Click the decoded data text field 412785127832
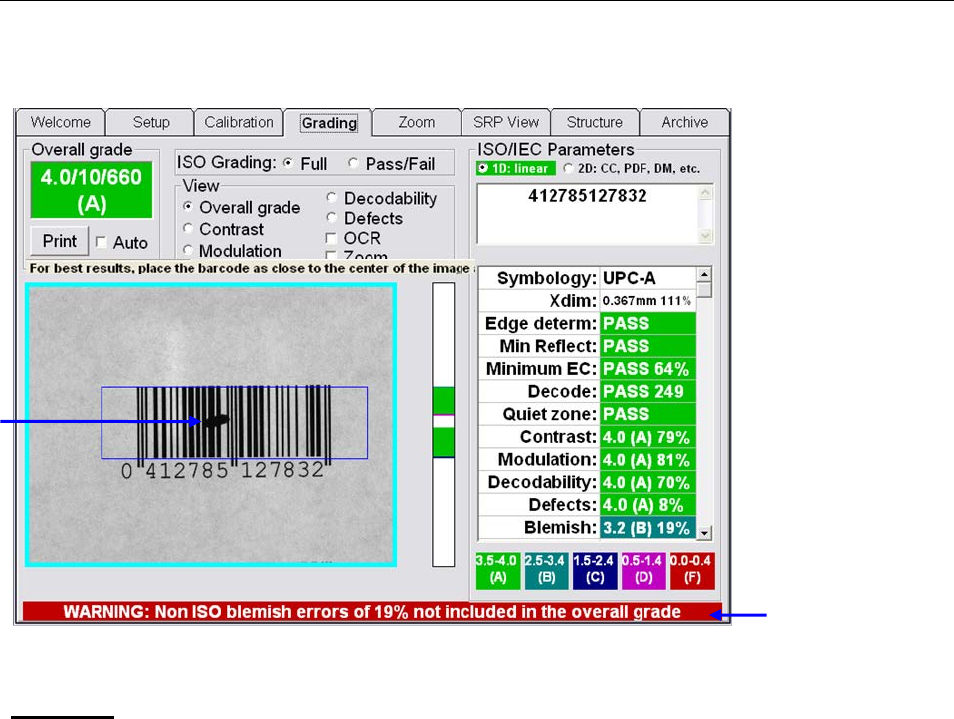The width and height of the screenshot is (954, 719). coord(587,214)
